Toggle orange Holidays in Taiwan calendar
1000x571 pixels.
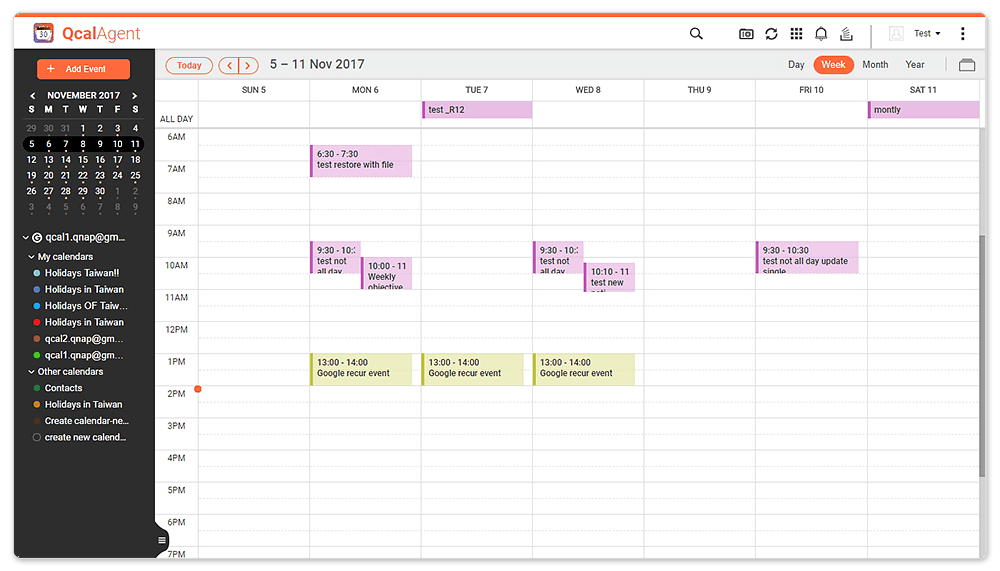[x=36, y=404]
